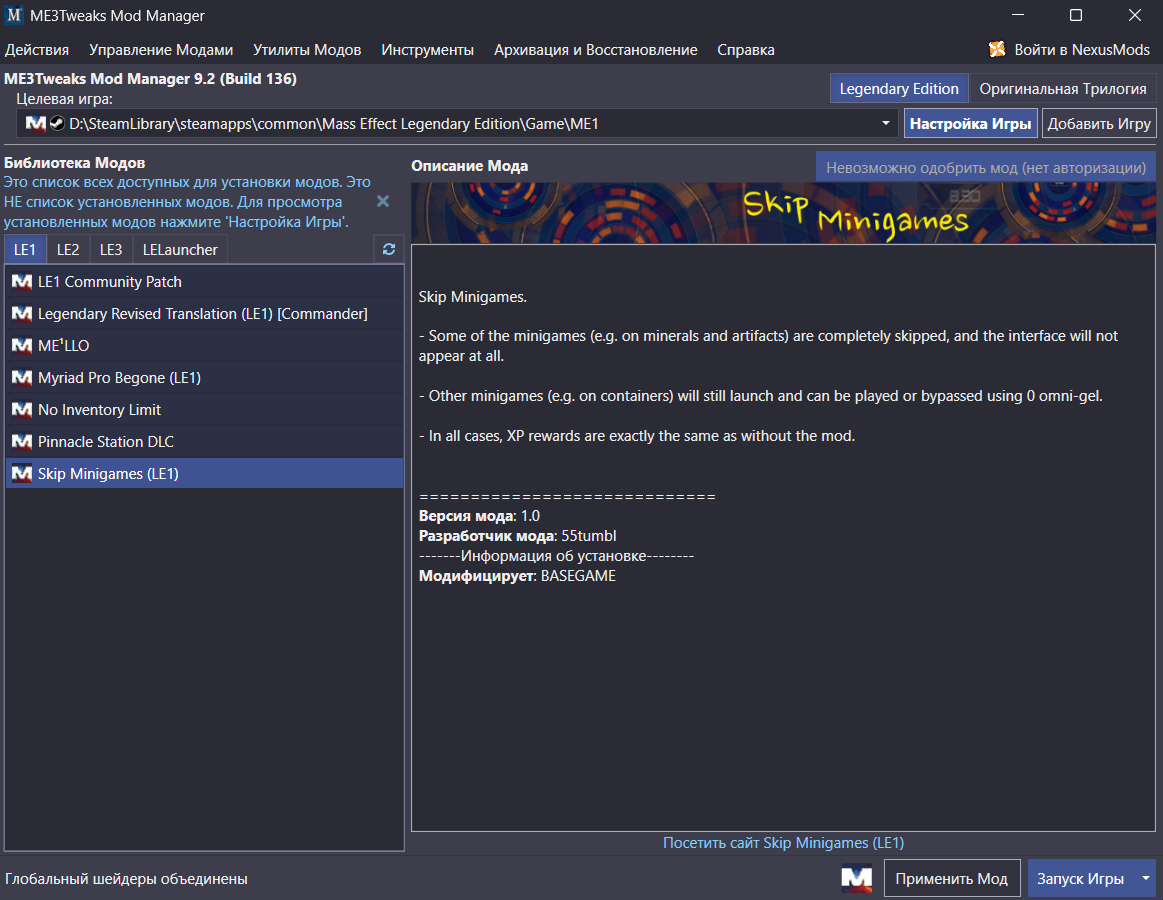Open the Управление Модами menu

click(x=161, y=50)
